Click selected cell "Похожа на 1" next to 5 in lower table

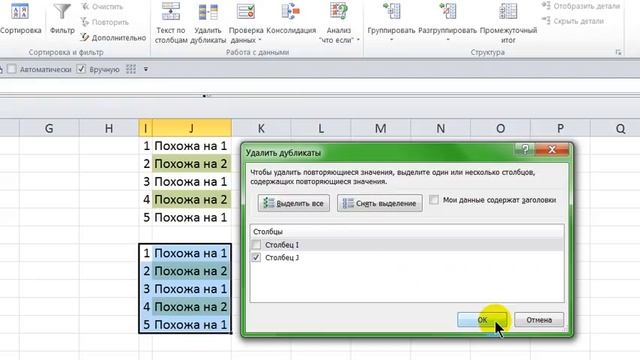point(191,325)
